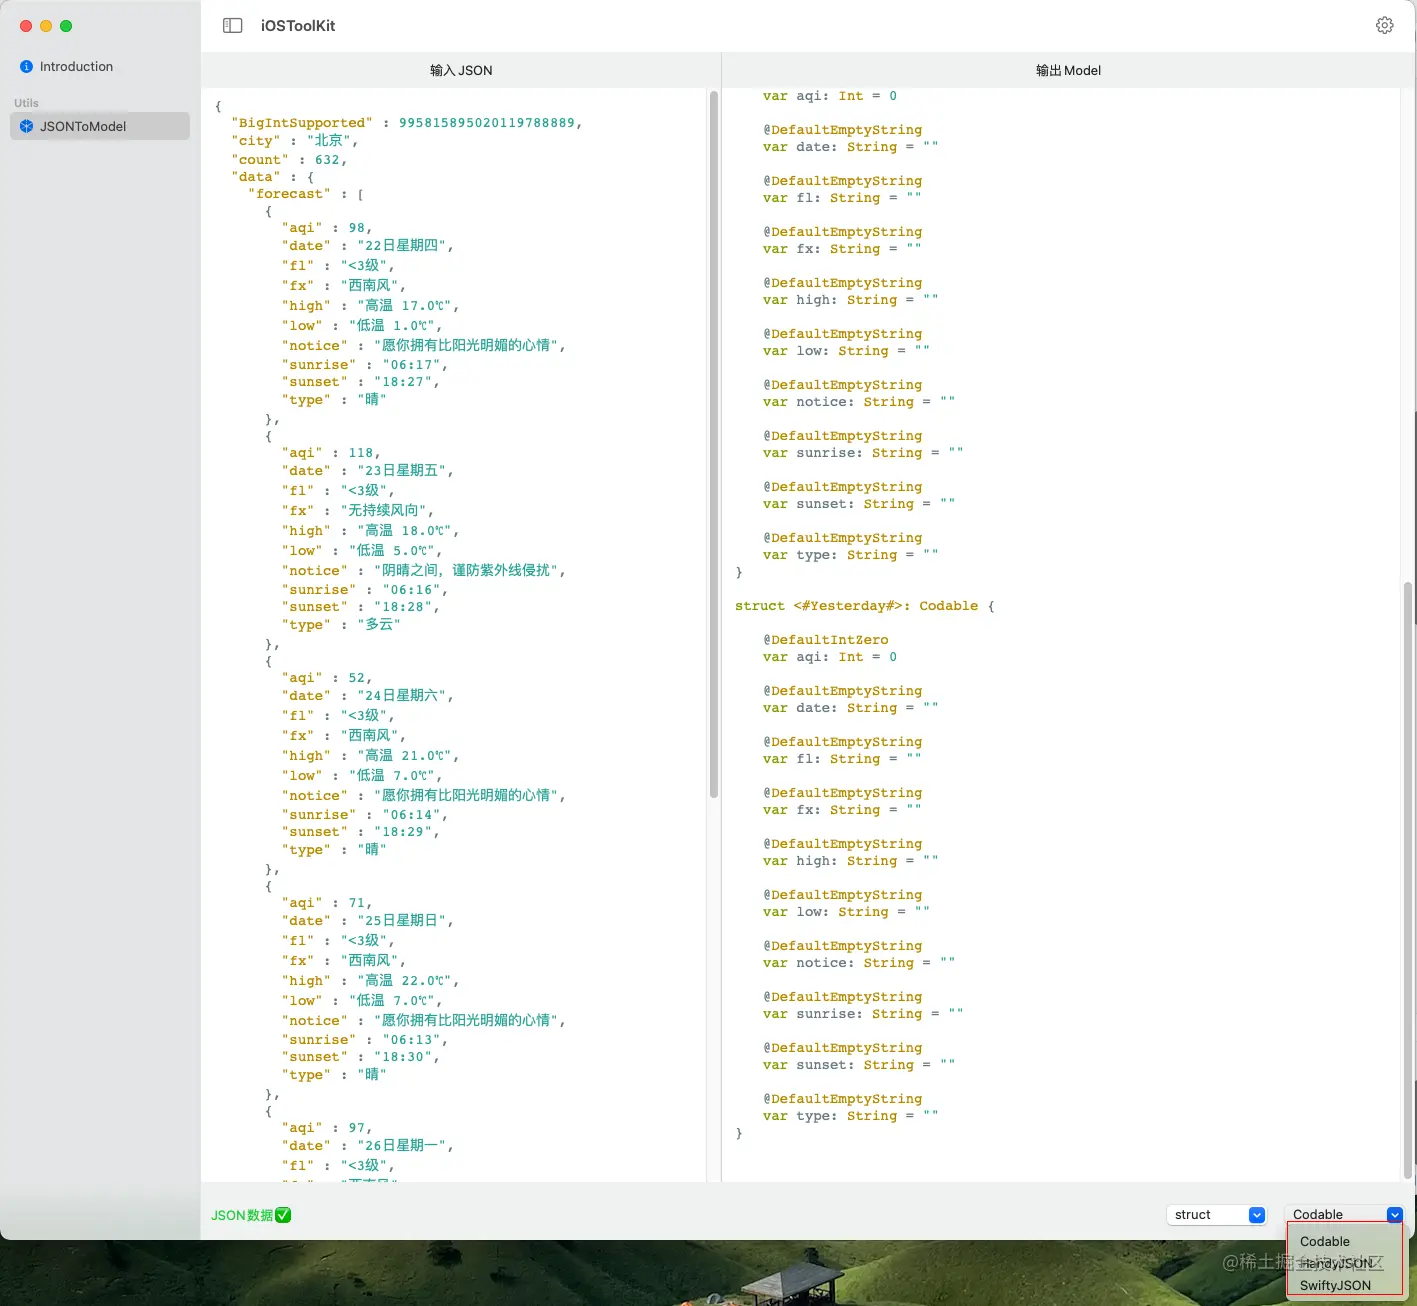
Task: Click the date line "23日星期五"
Action: [368, 471]
